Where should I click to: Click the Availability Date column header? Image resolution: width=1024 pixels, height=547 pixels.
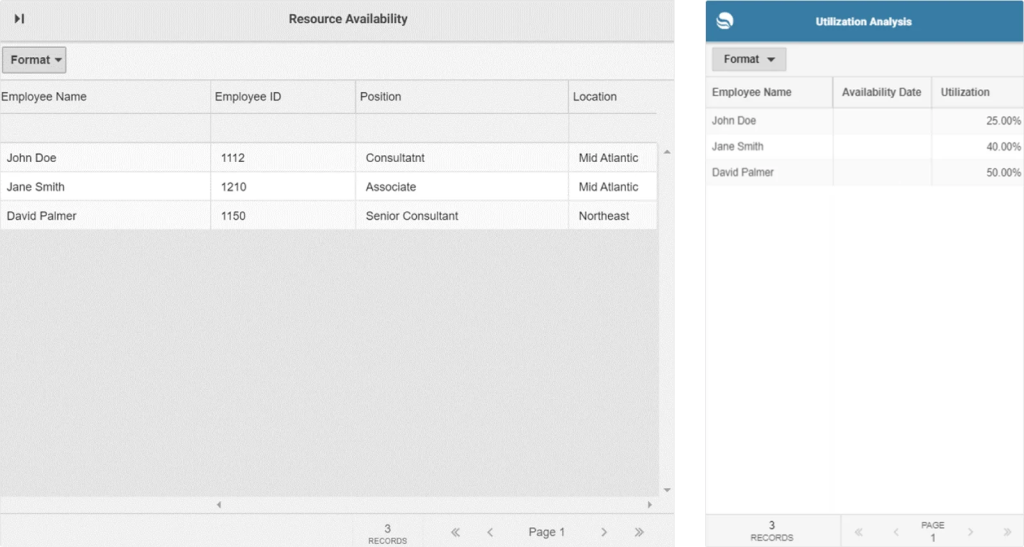(x=881, y=92)
